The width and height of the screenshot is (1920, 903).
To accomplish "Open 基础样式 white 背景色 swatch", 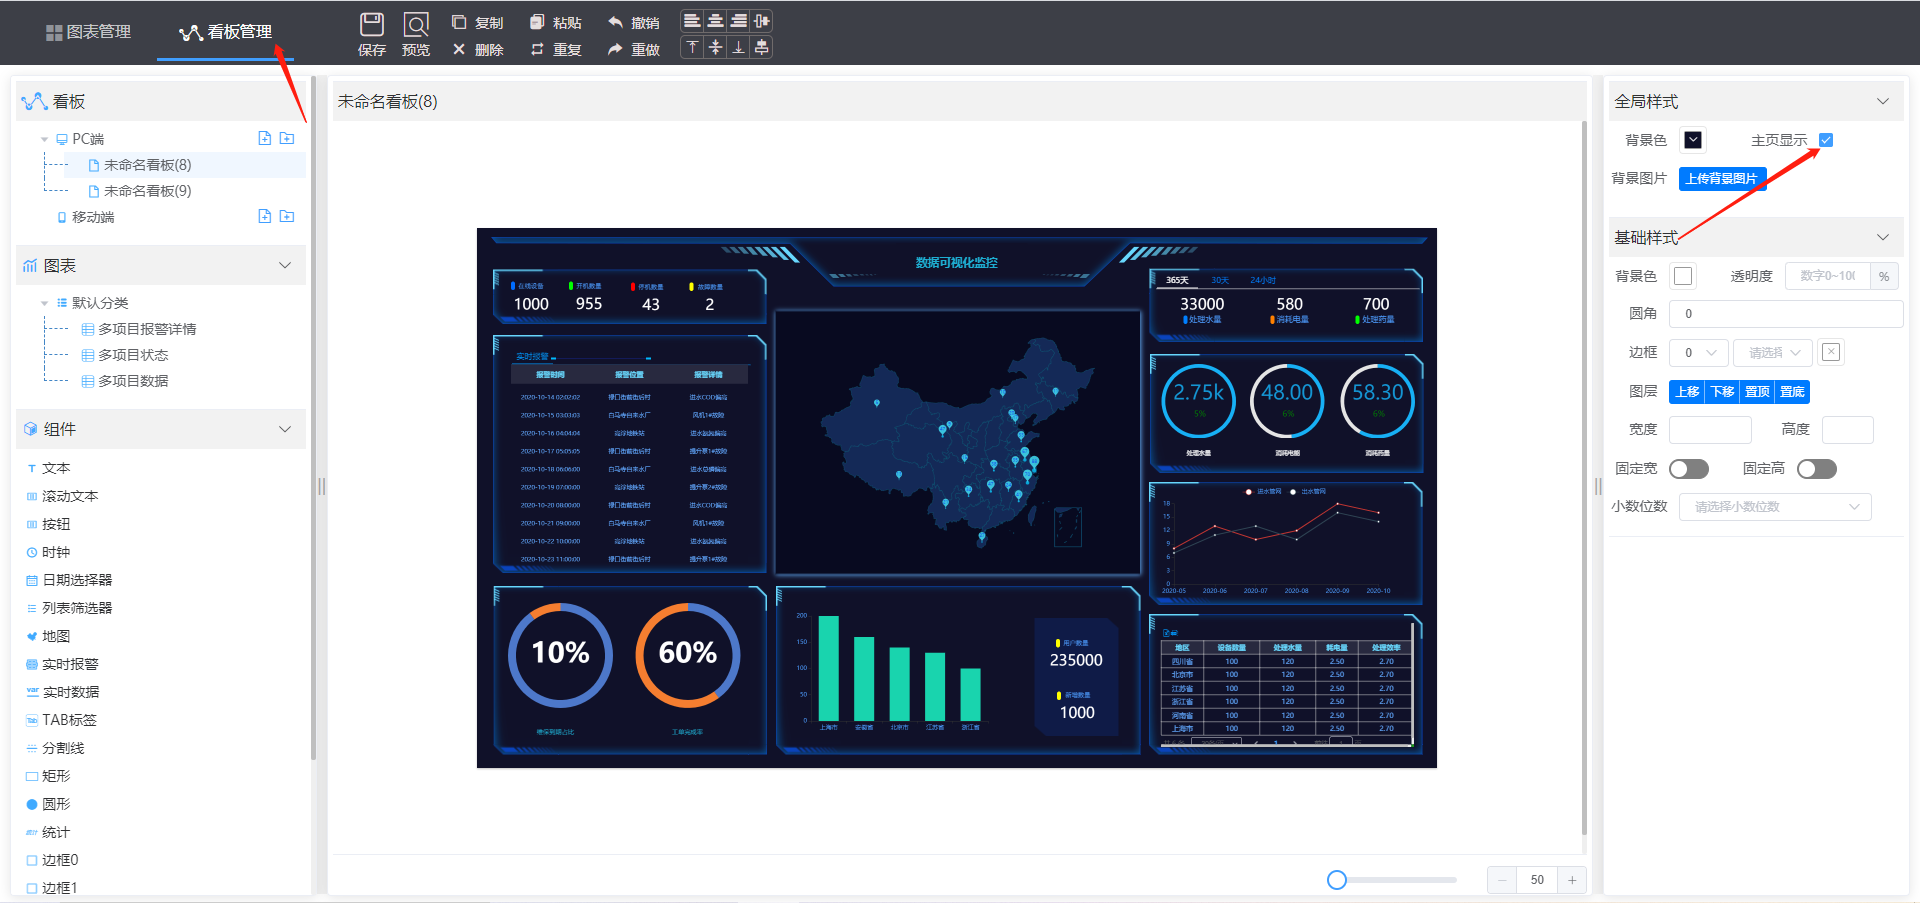I will tap(1684, 276).
